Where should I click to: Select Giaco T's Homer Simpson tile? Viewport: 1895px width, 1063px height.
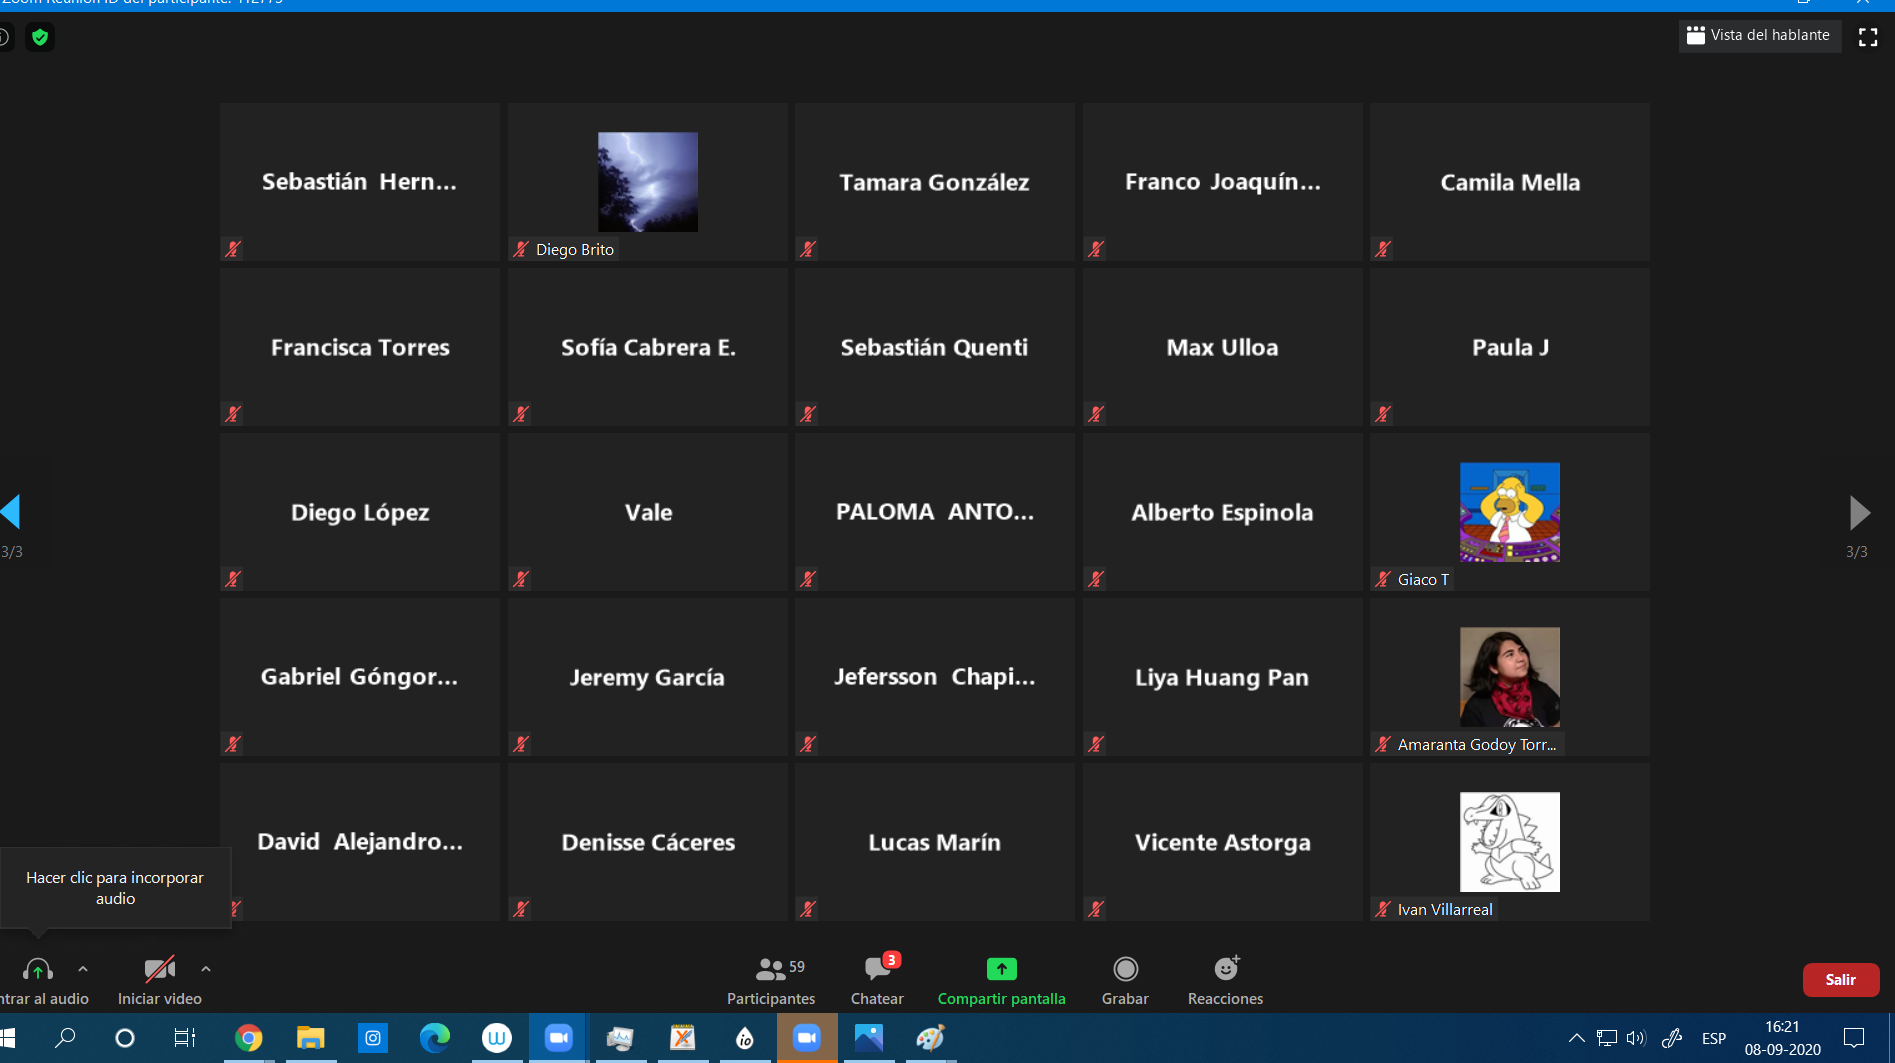(x=1509, y=512)
